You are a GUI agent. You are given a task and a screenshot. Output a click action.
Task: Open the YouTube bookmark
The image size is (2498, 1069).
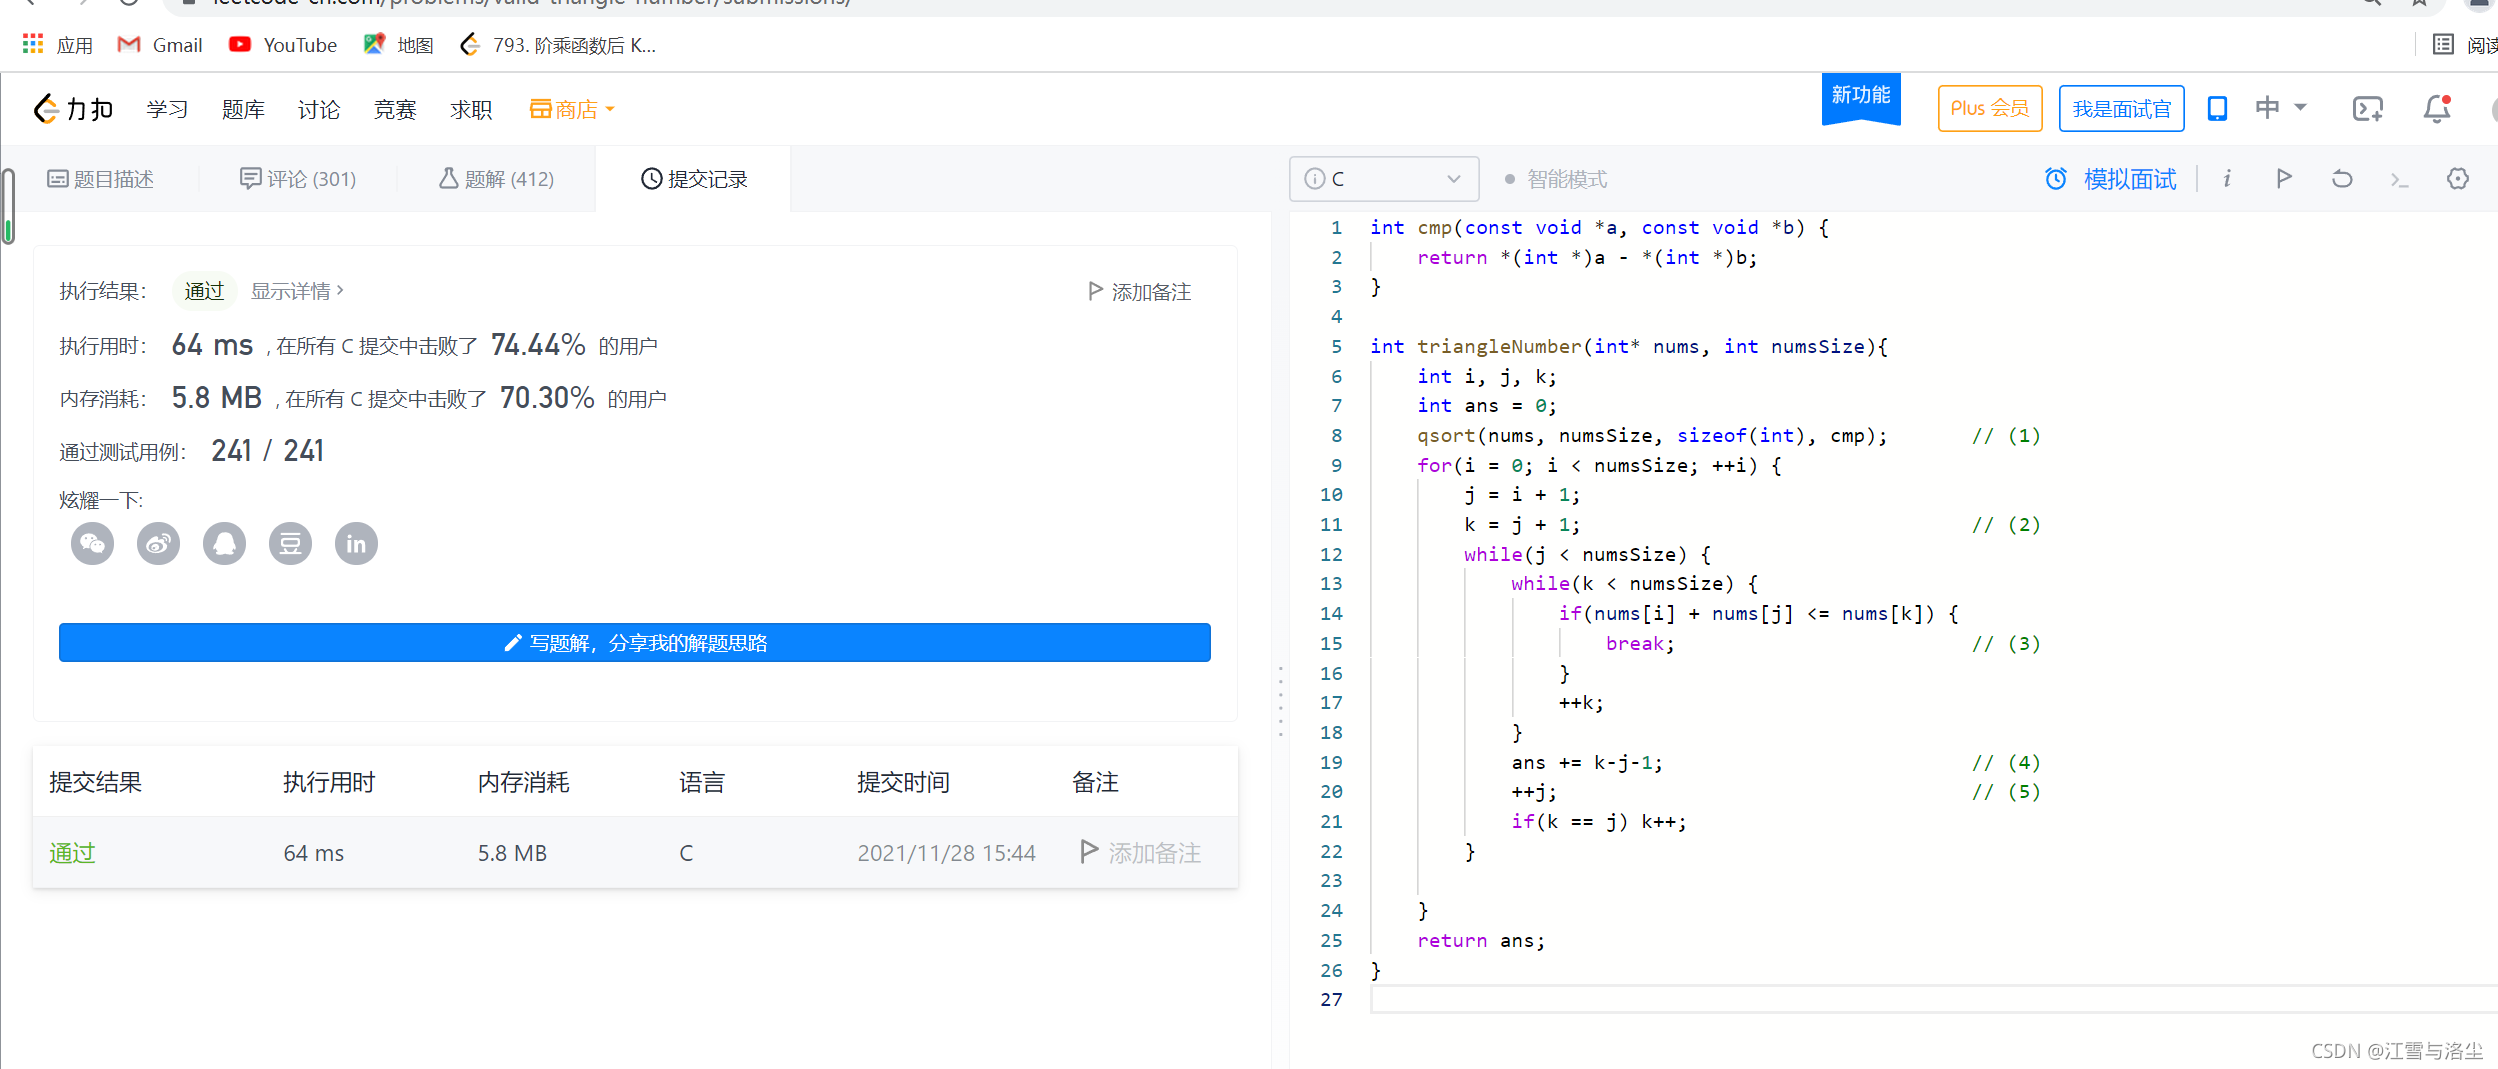point(283,45)
